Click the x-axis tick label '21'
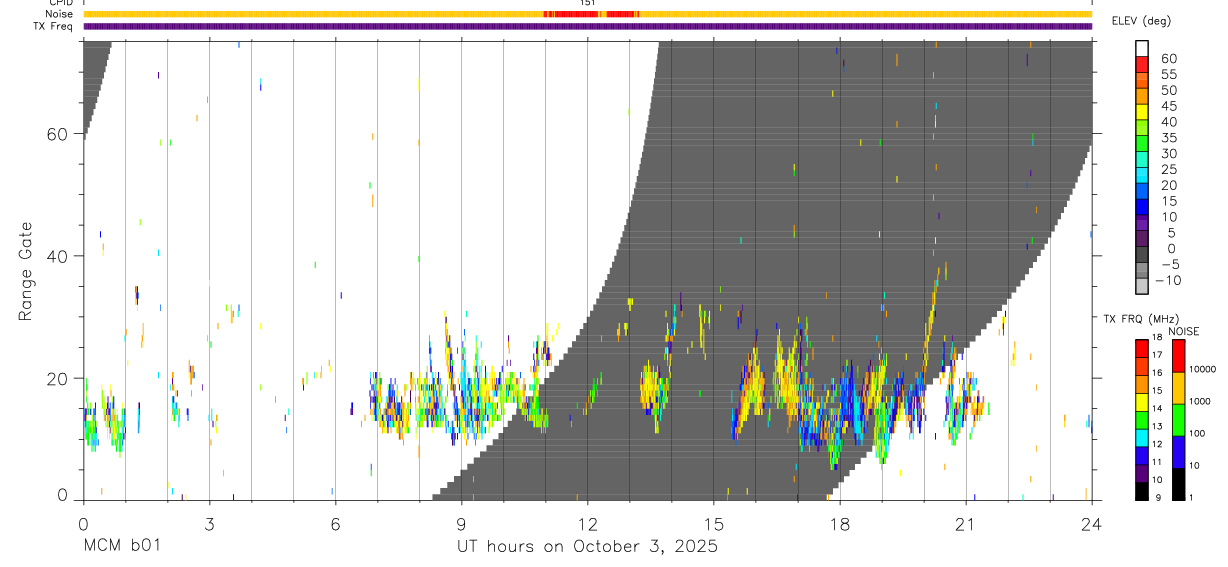This screenshot has width=1228, height=567. pyautogui.click(x=965, y=523)
